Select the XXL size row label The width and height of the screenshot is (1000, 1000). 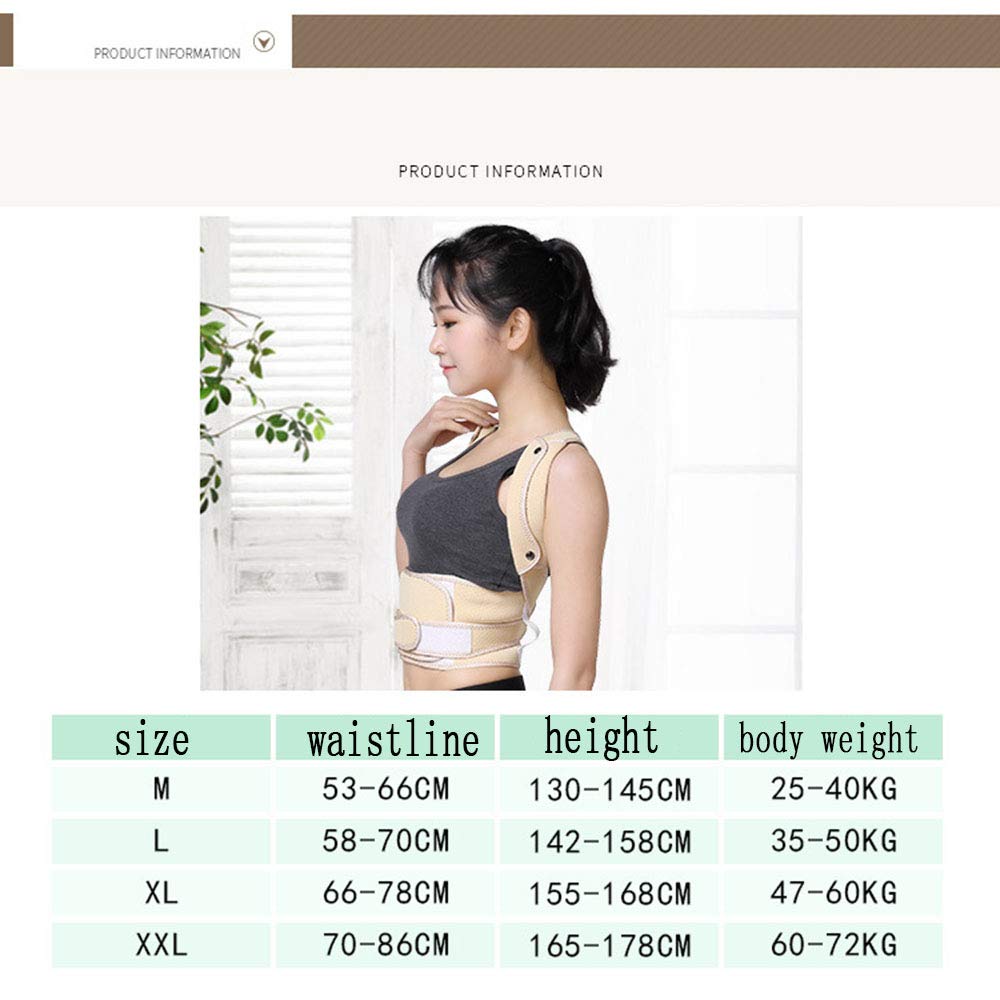click(161, 945)
